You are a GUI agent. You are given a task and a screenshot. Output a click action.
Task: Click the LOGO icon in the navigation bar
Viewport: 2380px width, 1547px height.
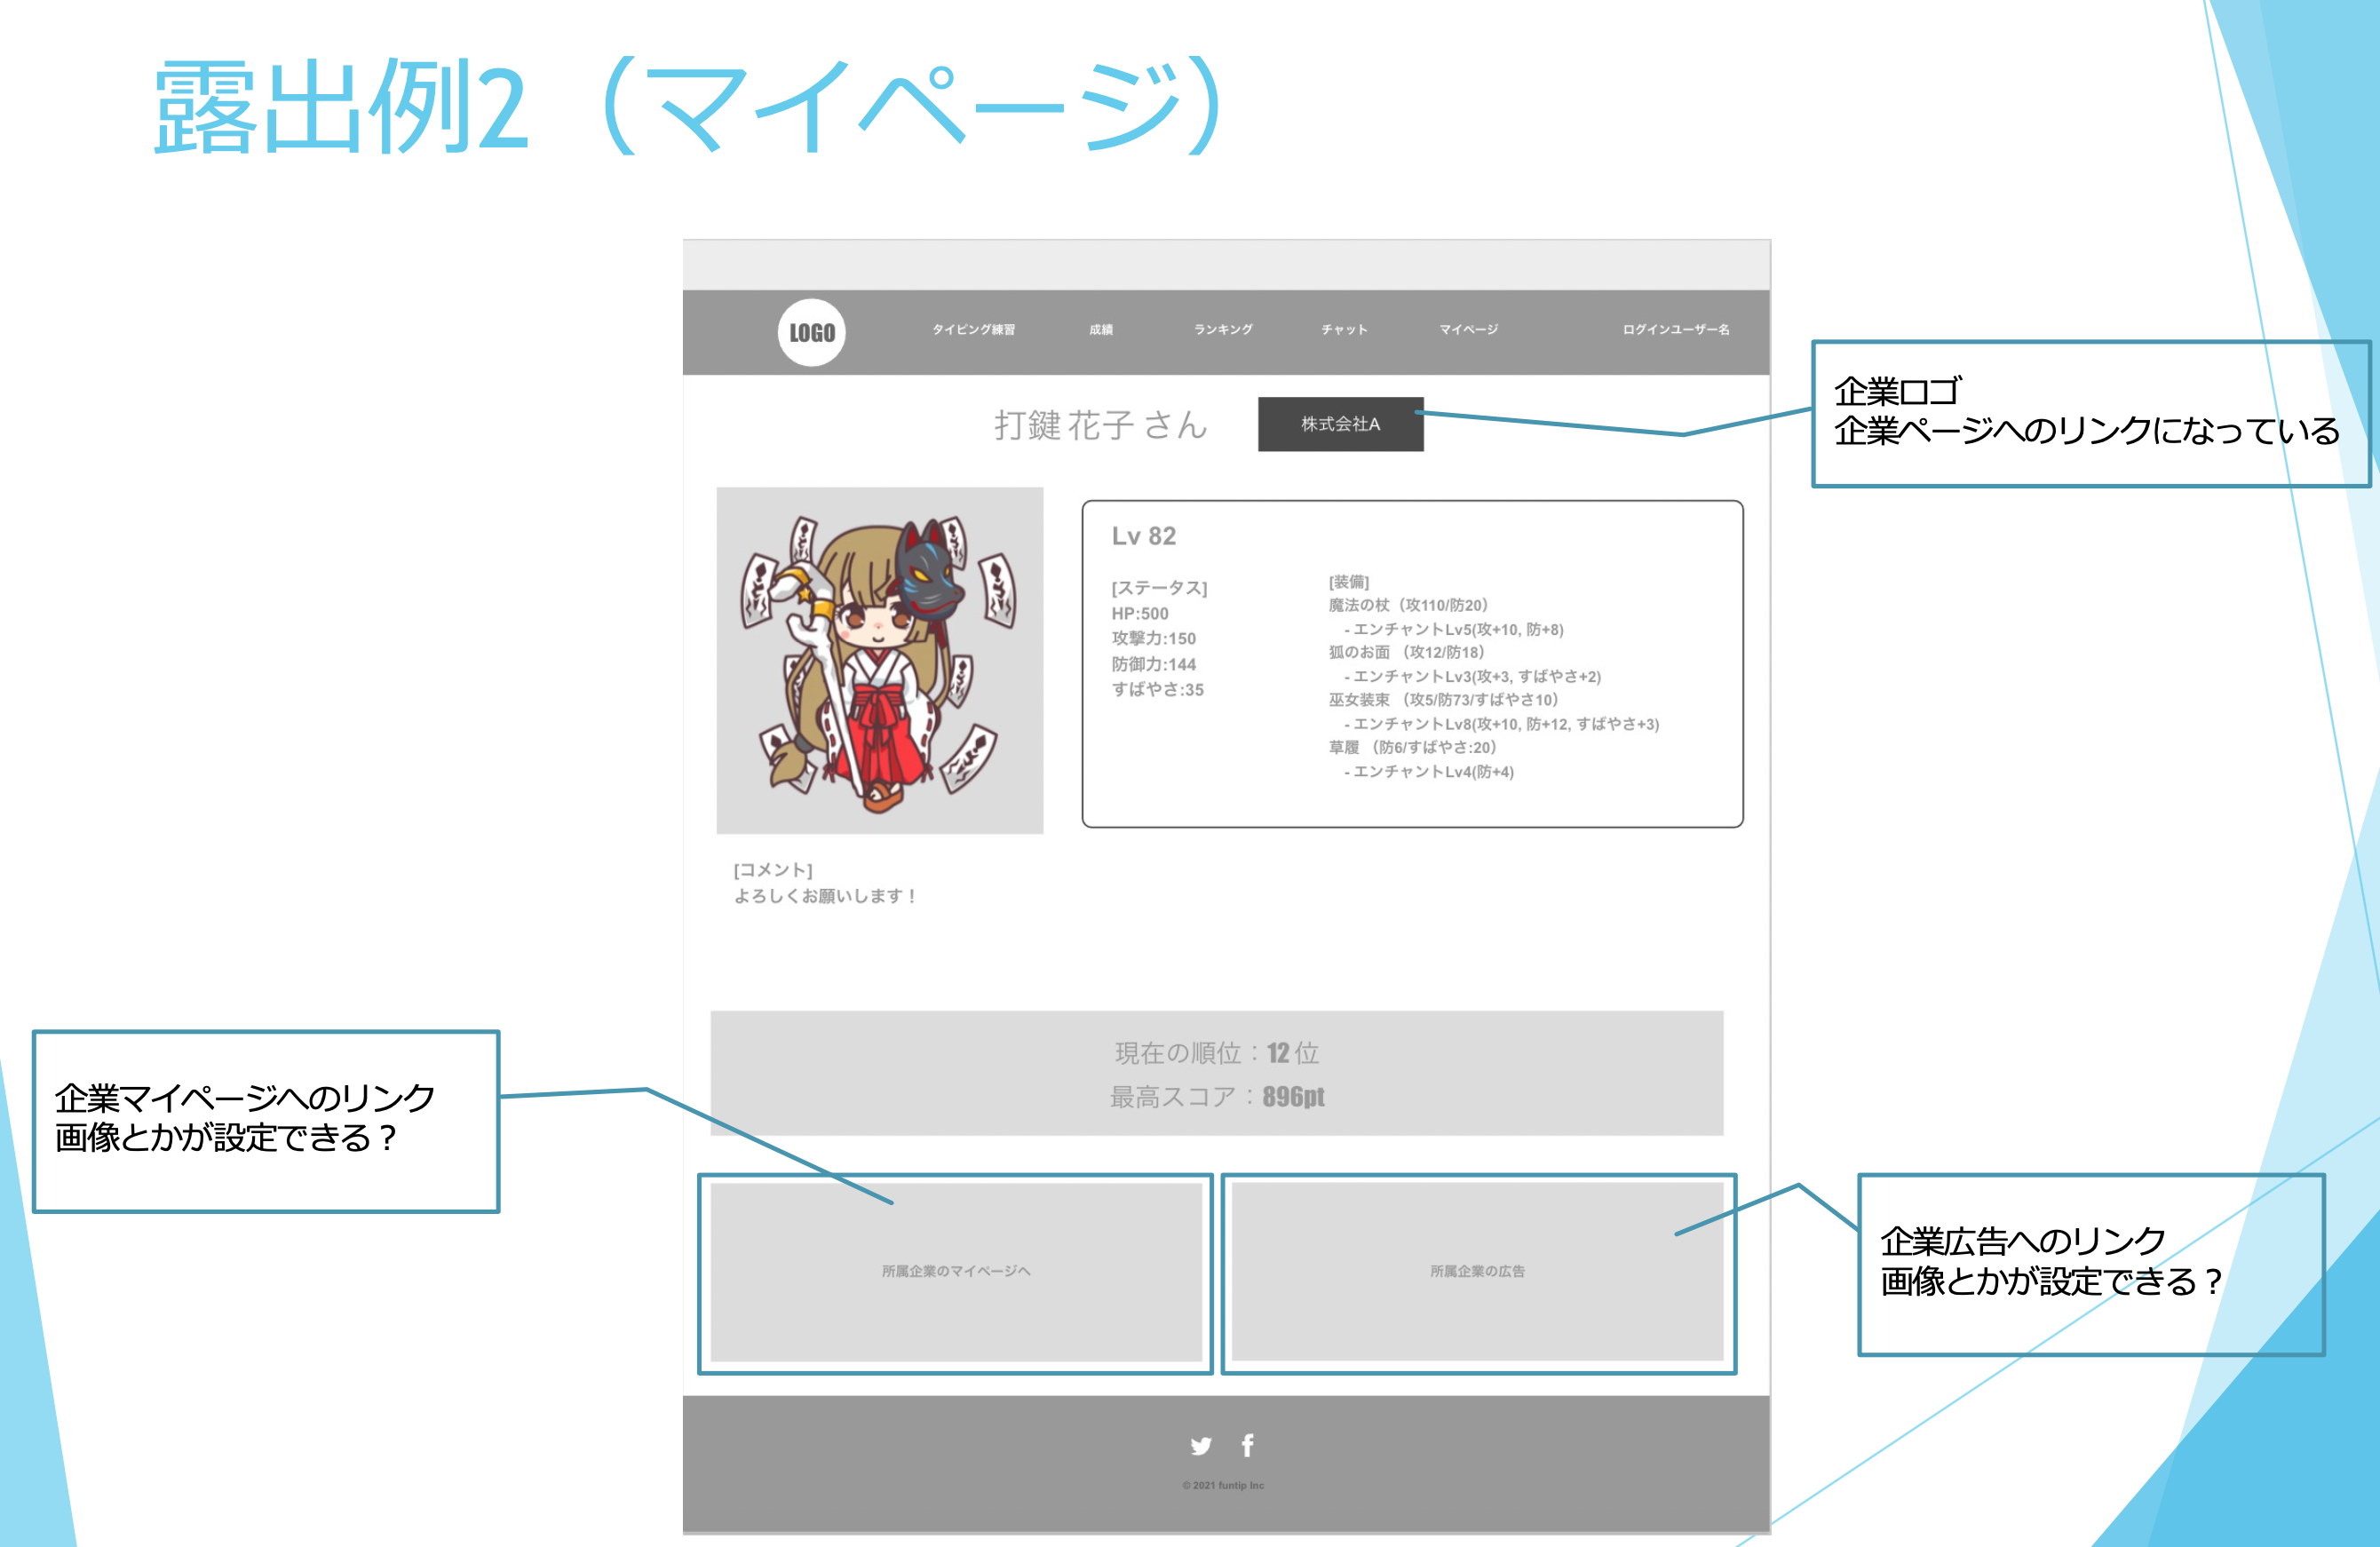click(x=810, y=333)
